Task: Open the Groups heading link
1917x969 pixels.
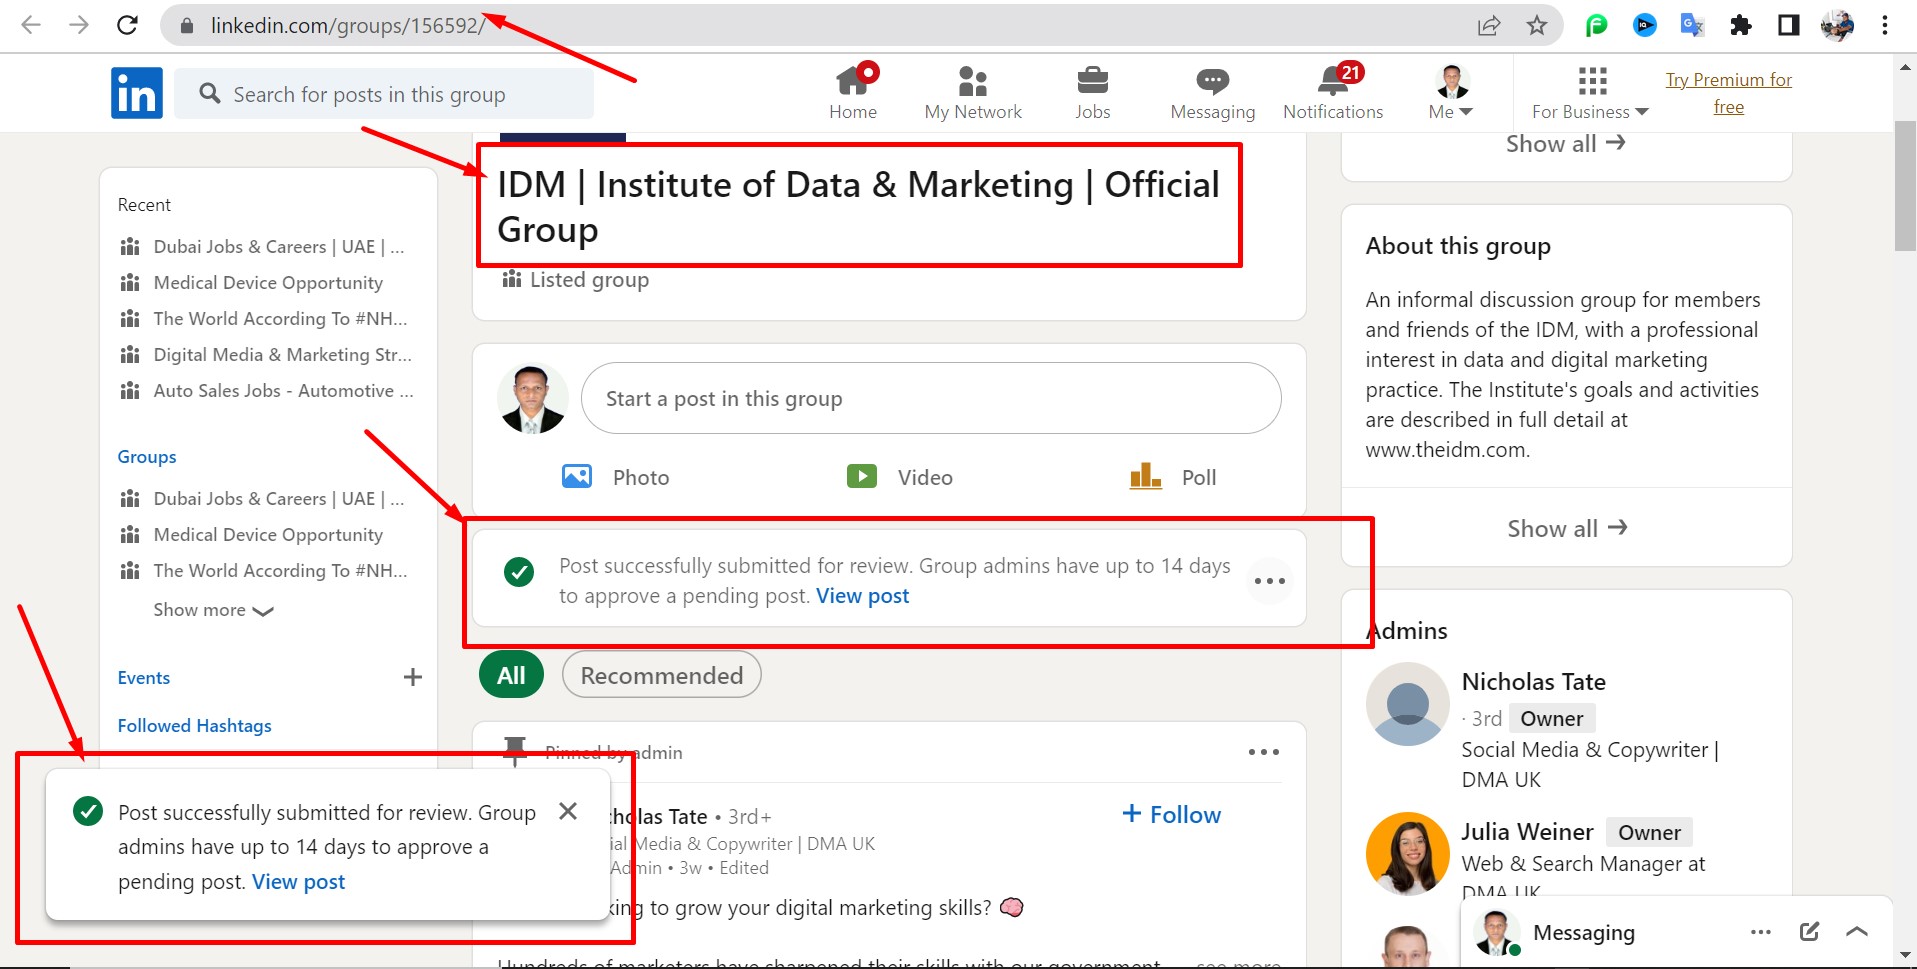Action: tap(147, 457)
